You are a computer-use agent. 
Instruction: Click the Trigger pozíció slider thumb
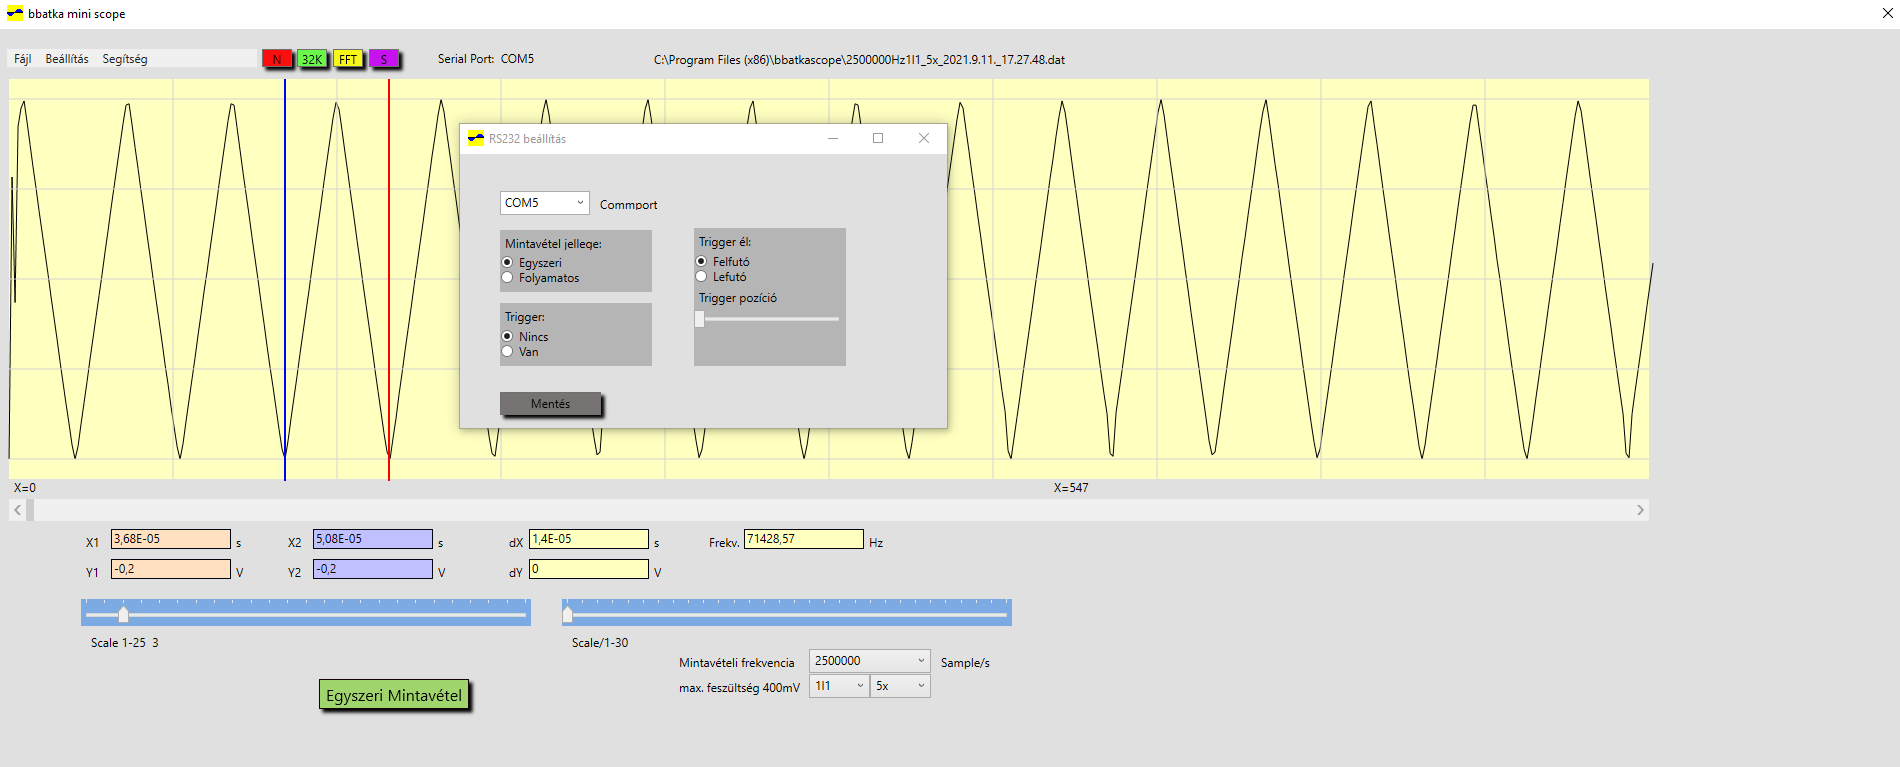tap(700, 319)
